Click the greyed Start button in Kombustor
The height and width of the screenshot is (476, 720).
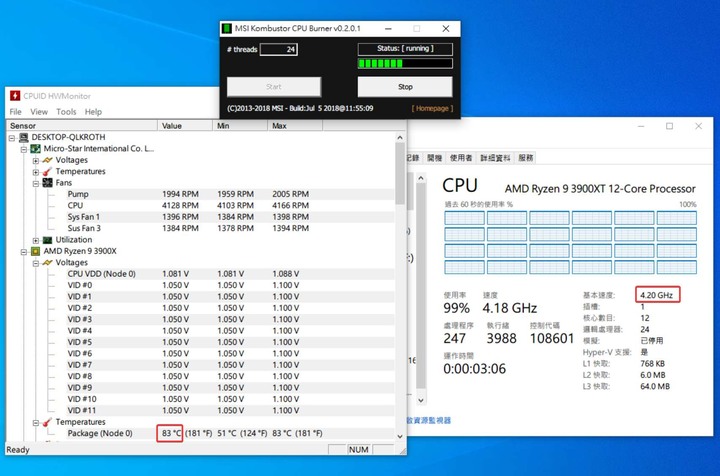point(274,86)
